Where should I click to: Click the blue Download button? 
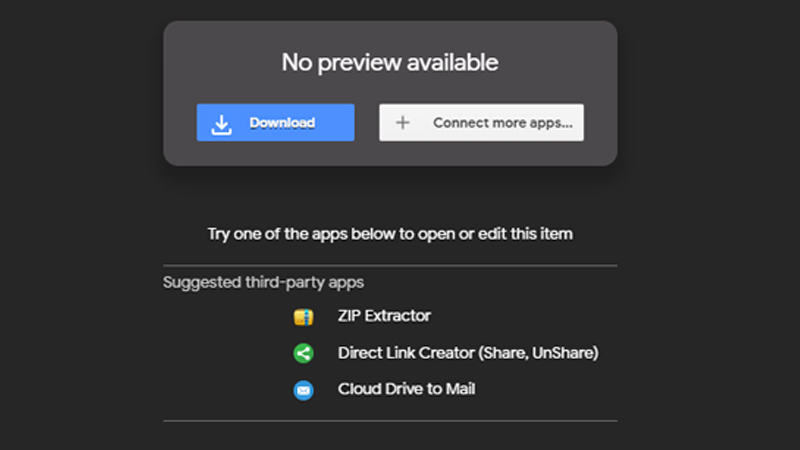(x=276, y=122)
